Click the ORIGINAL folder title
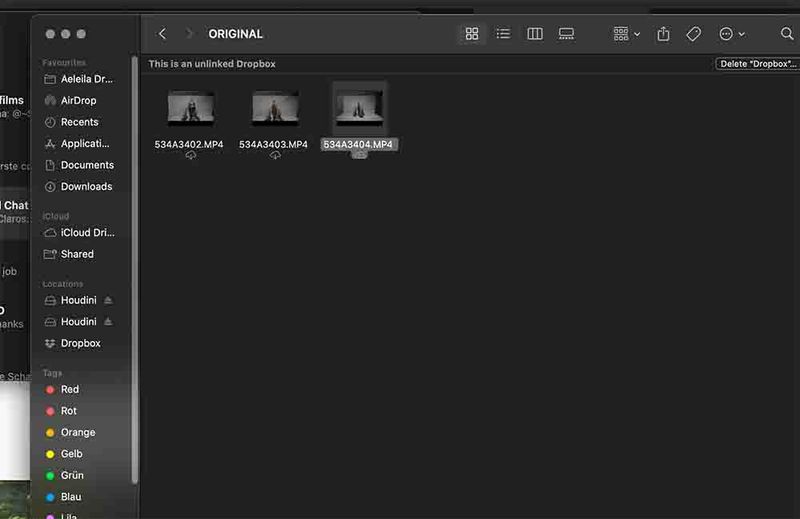800x519 pixels. click(235, 34)
